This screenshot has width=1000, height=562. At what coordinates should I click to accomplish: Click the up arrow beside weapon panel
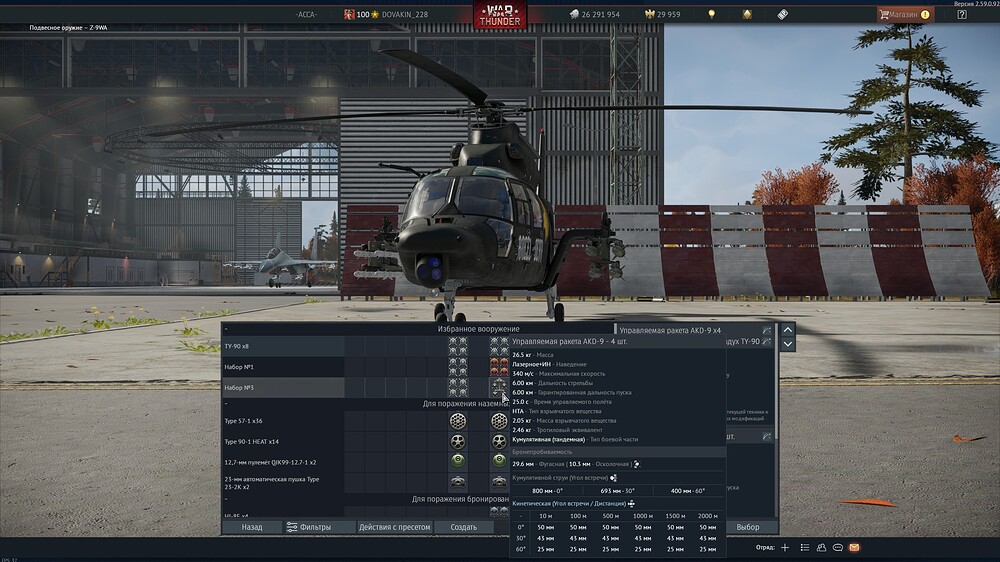coord(788,330)
